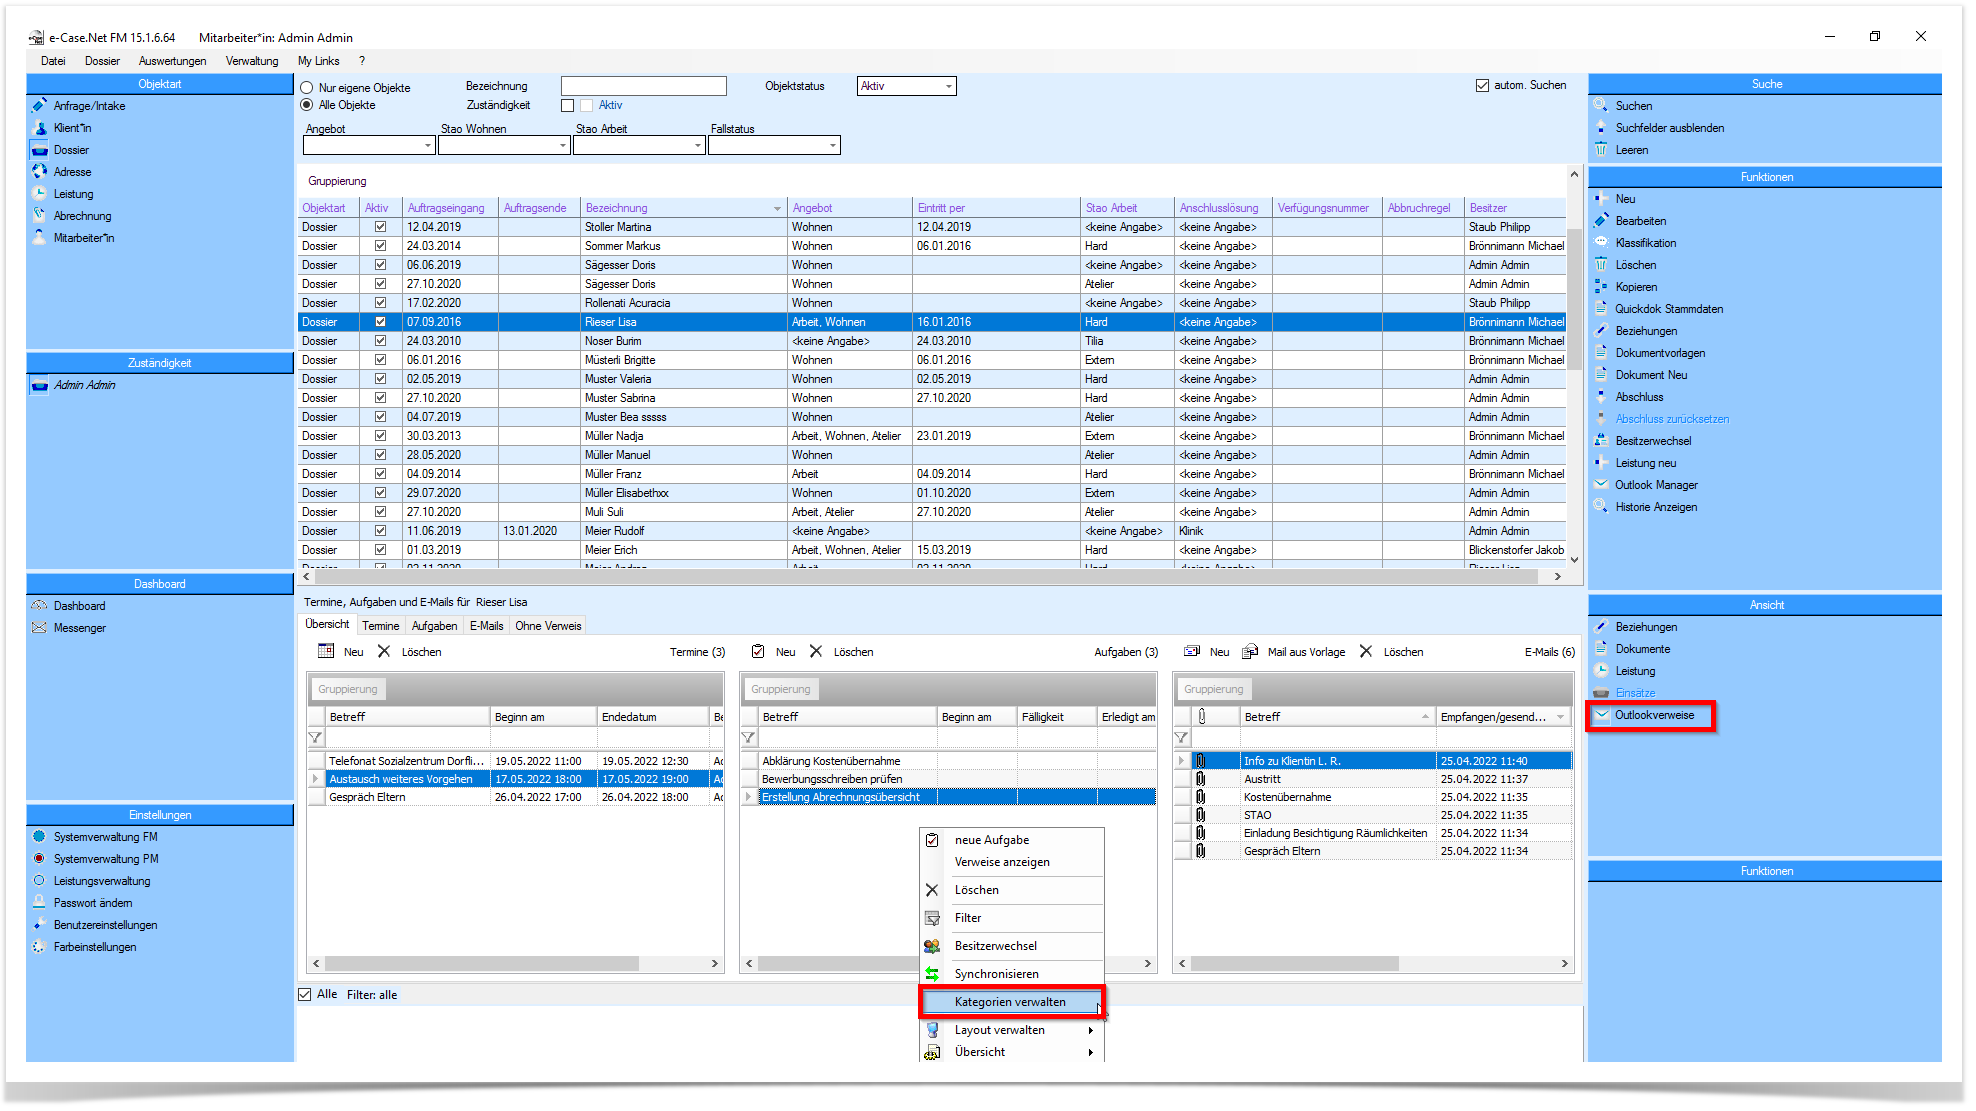Viewport: 1976px width, 1111px height.
Task: Click Löschen trash icon in Funktionen
Action: click(1601, 264)
